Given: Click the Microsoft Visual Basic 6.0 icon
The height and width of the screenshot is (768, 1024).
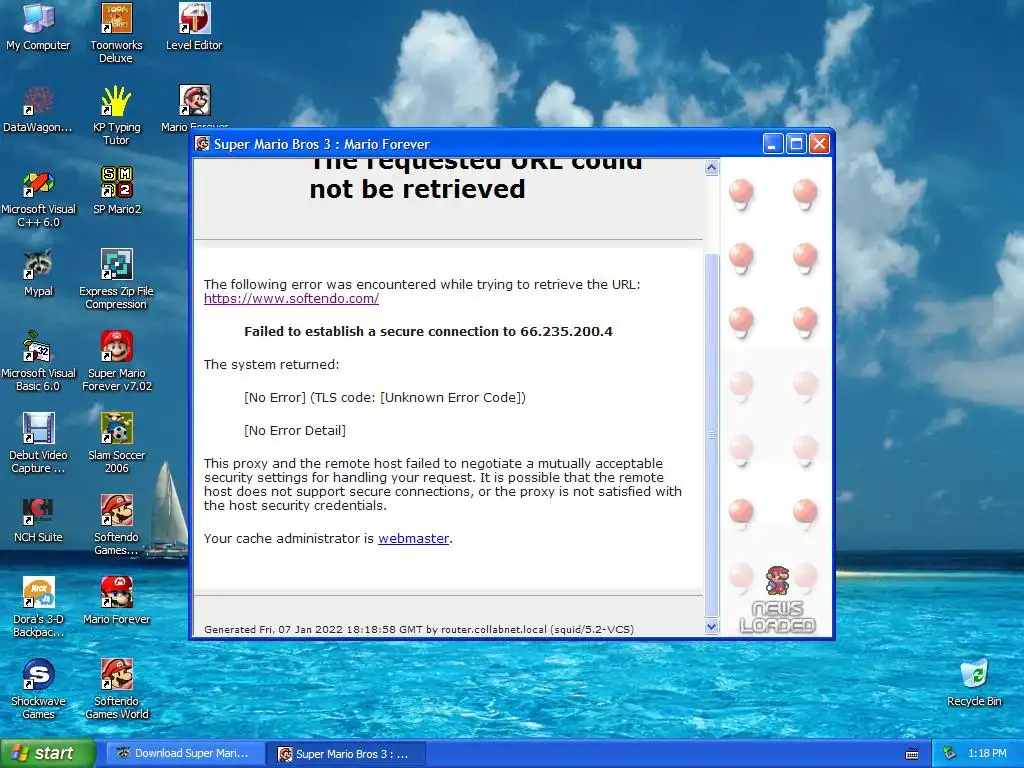Looking at the screenshot, I should click(x=38, y=347).
